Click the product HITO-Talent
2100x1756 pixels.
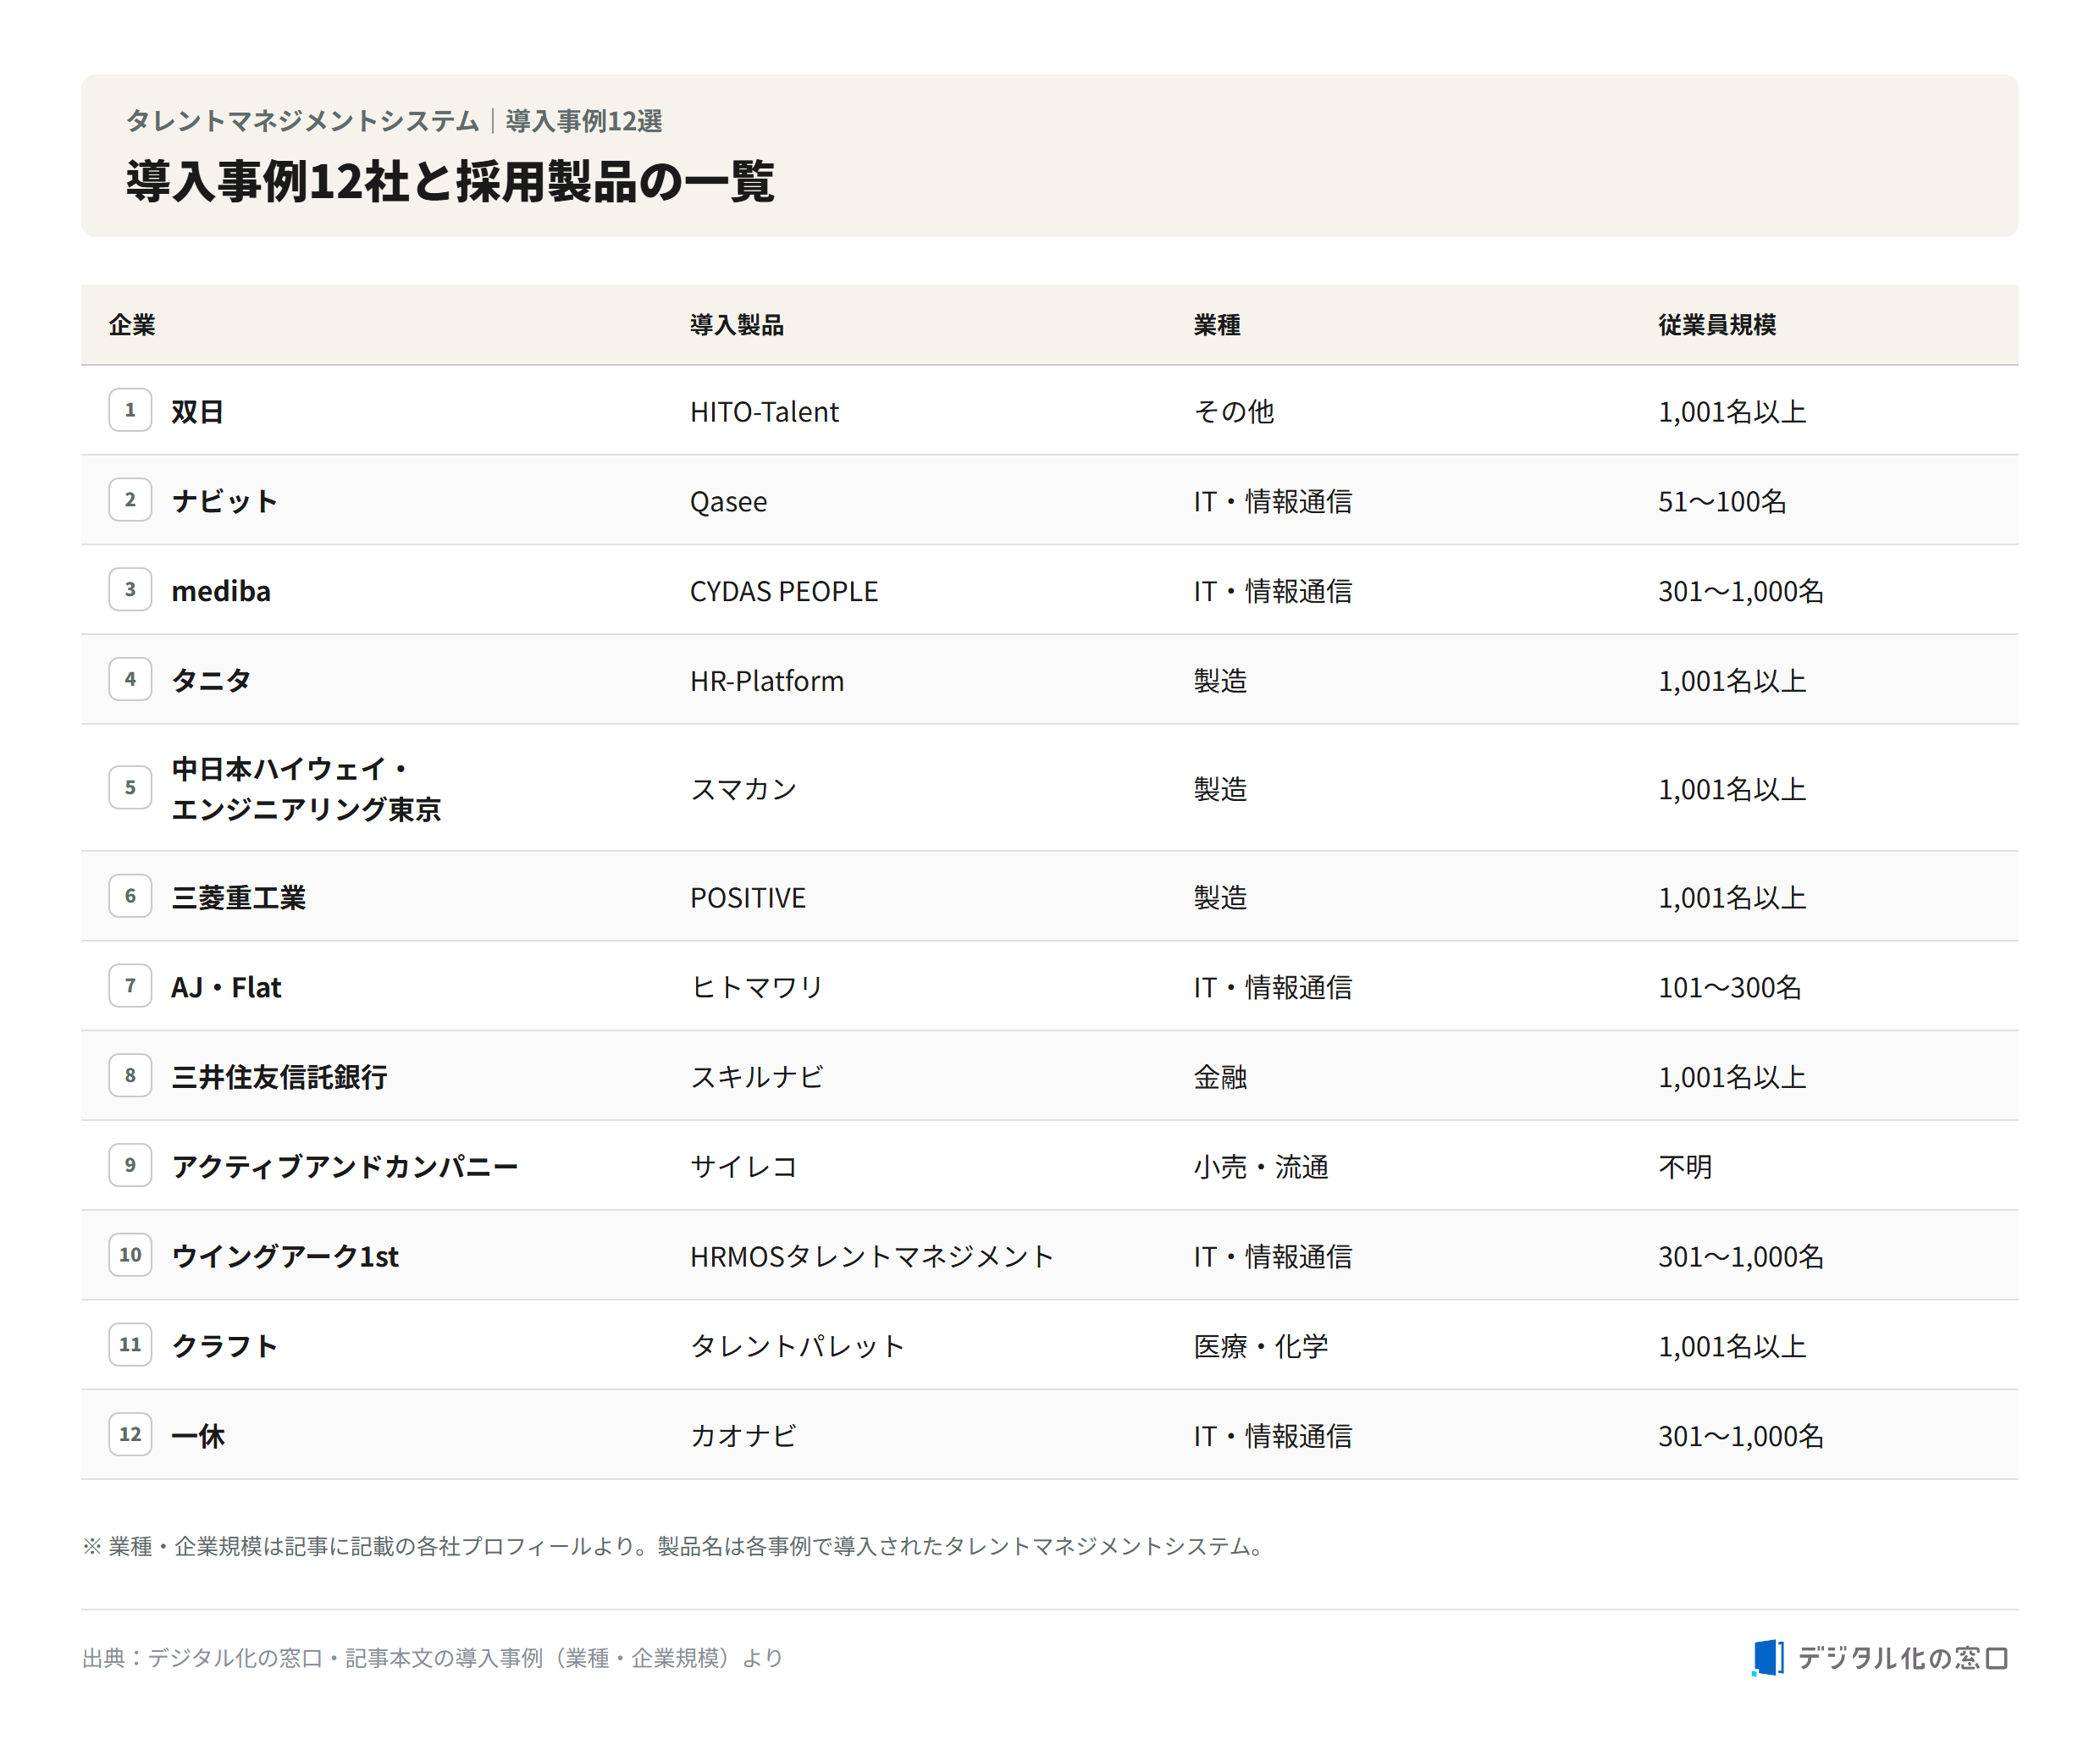coord(764,411)
